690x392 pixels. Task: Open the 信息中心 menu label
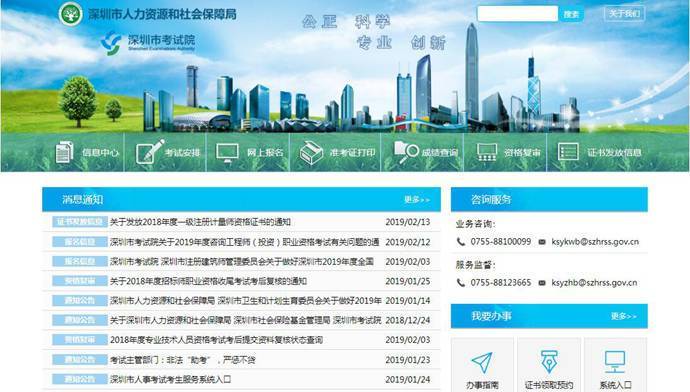100,153
